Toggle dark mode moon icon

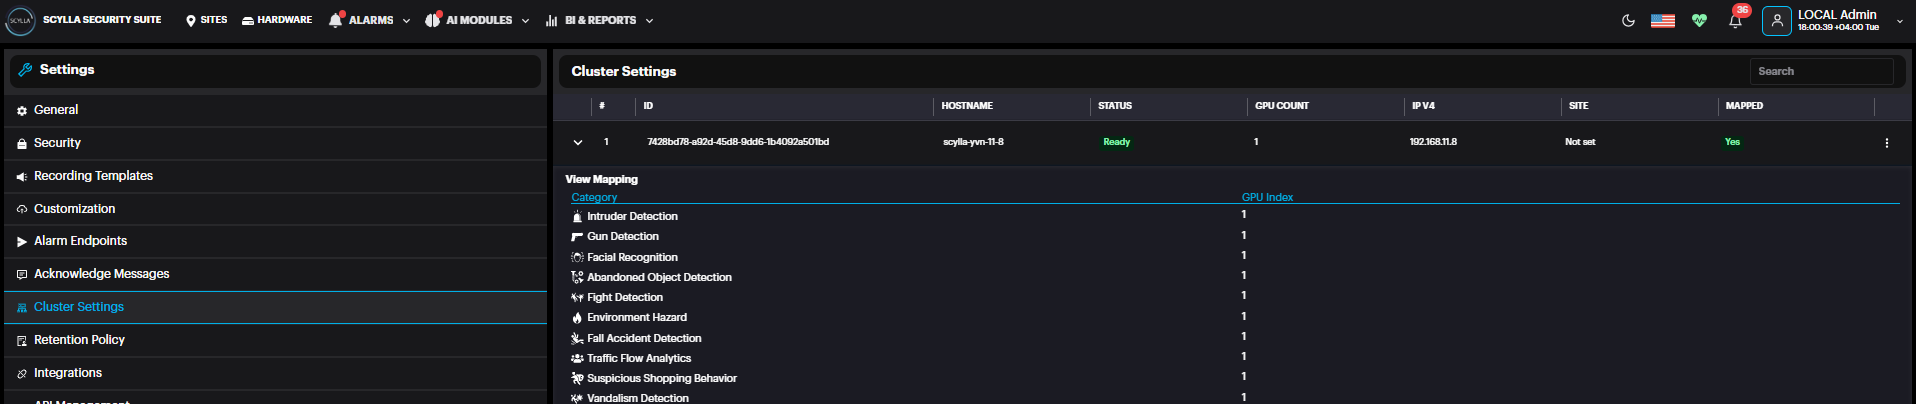pyautogui.click(x=1628, y=20)
